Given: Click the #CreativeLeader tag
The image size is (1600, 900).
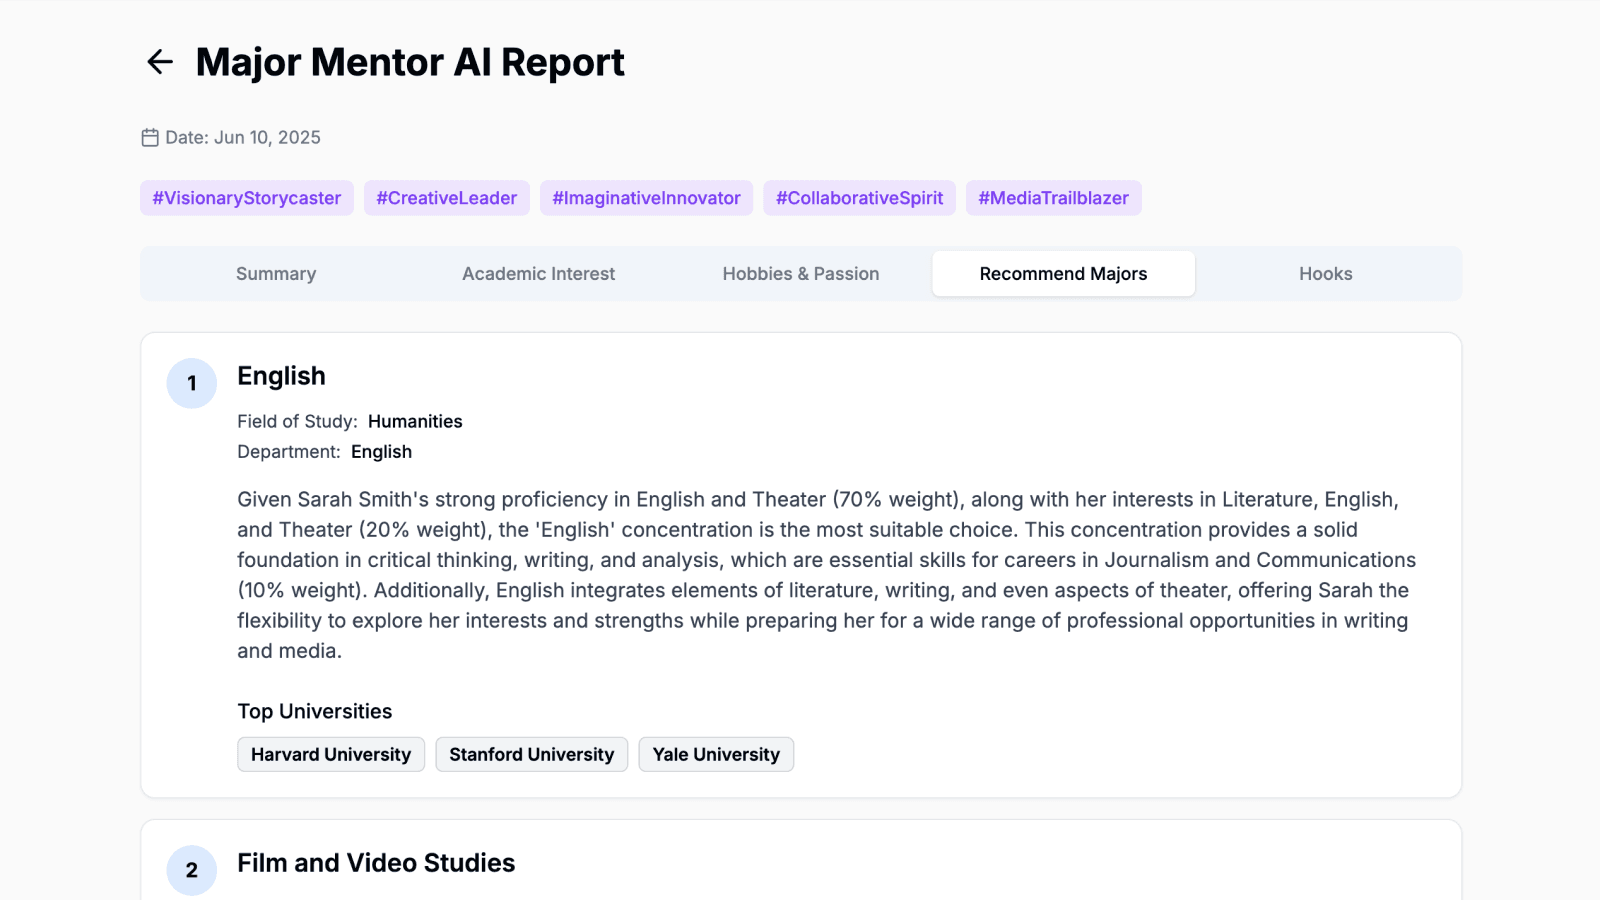Looking at the screenshot, I should tap(447, 198).
